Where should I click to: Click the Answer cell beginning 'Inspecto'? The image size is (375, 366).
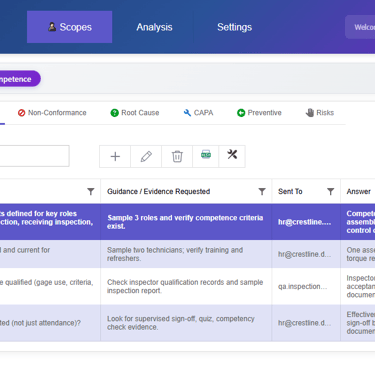point(358,286)
